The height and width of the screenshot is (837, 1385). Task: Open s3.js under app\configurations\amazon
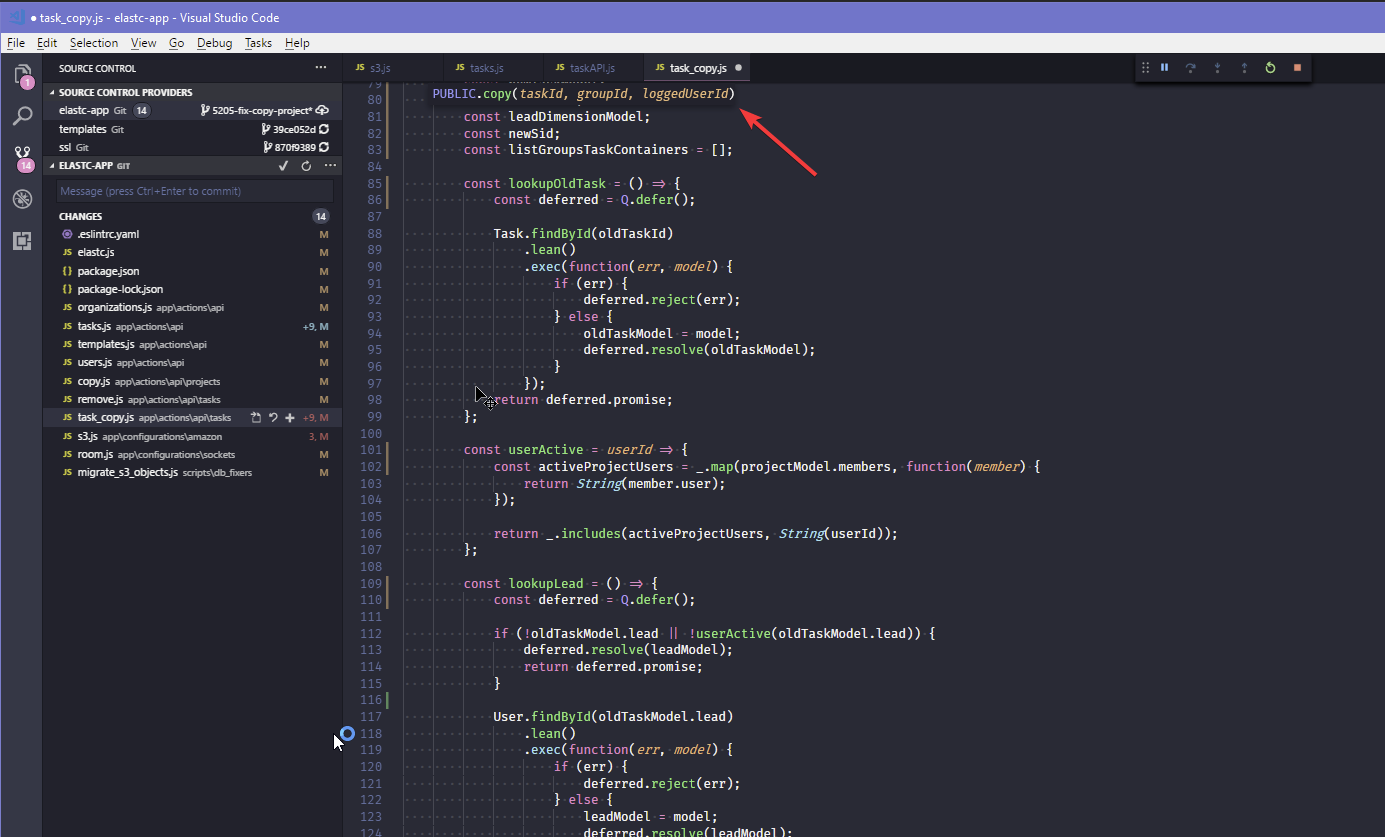click(x=192, y=436)
